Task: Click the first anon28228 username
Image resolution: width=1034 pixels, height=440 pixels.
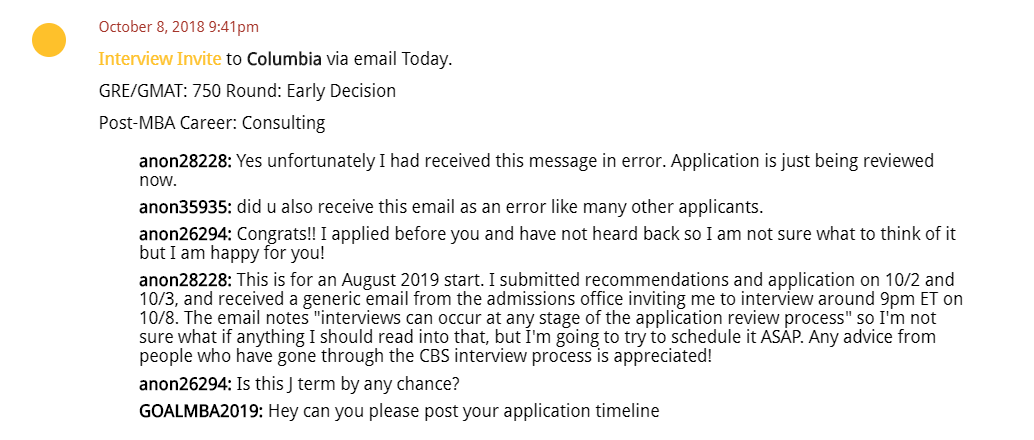Action: [185, 160]
